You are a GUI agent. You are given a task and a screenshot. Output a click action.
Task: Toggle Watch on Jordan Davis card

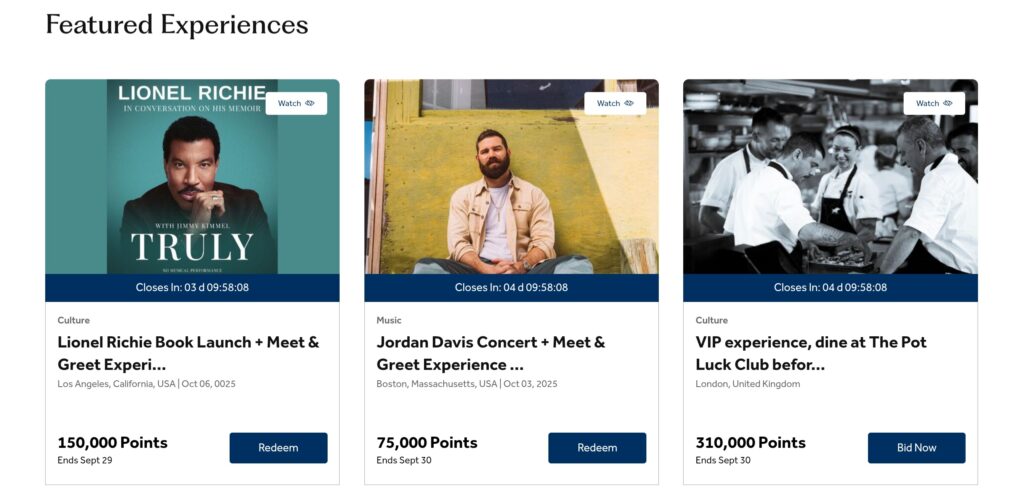click(x=615, y=103)
